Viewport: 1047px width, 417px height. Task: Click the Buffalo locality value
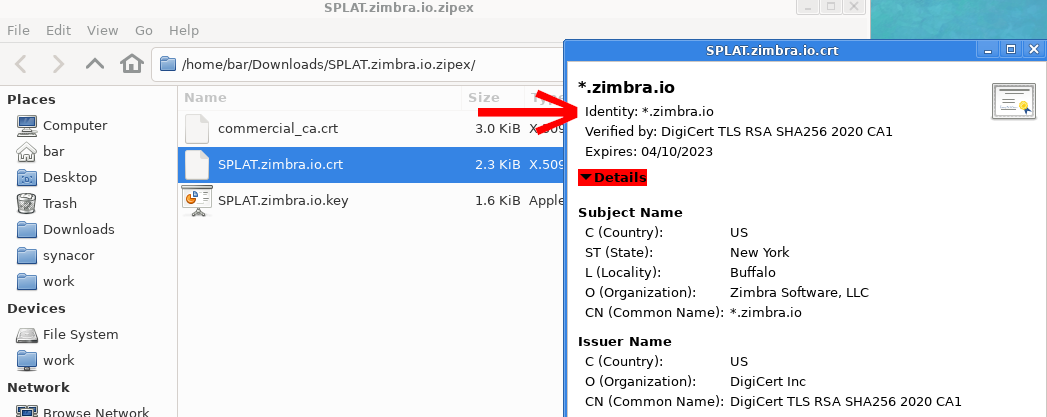coord(753,273)
